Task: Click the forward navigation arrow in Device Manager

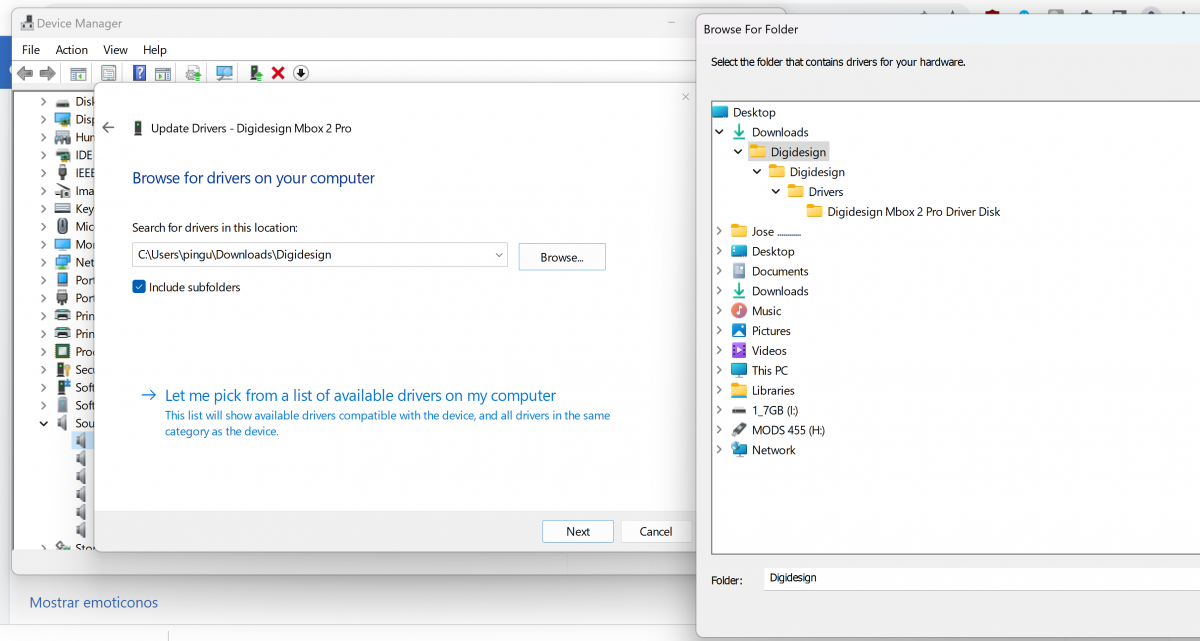Action: (47, 72)
